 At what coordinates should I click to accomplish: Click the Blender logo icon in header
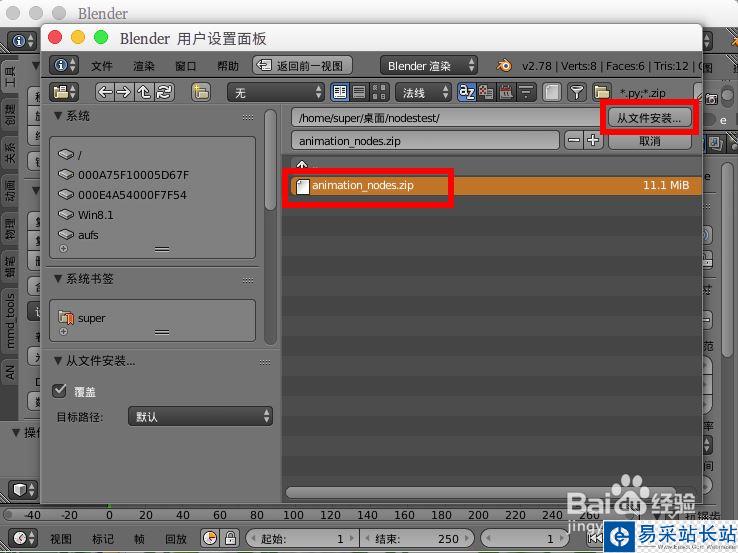tap(504, 65)
